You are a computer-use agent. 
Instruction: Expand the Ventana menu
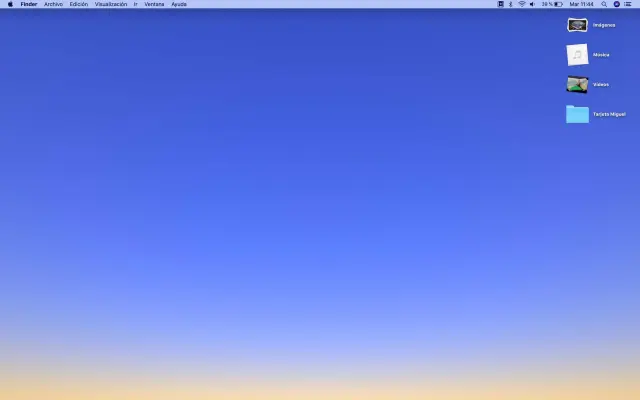(154, 4)
